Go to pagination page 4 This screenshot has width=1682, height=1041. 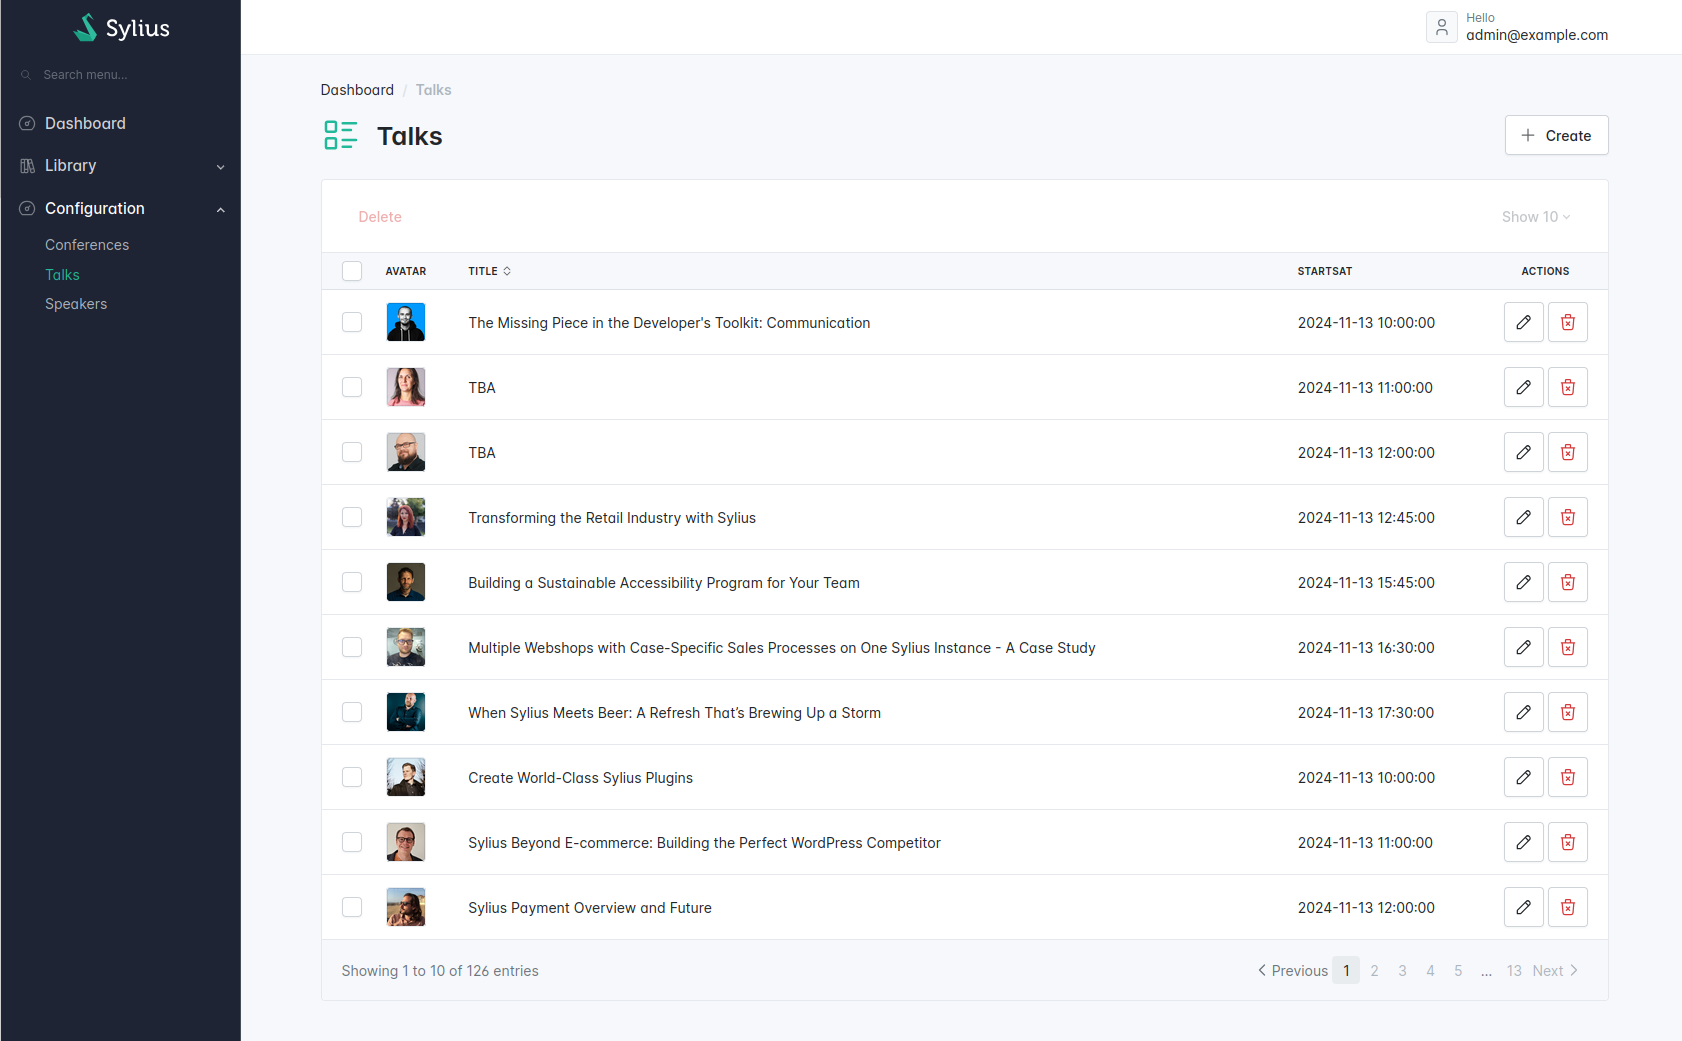1430,971
